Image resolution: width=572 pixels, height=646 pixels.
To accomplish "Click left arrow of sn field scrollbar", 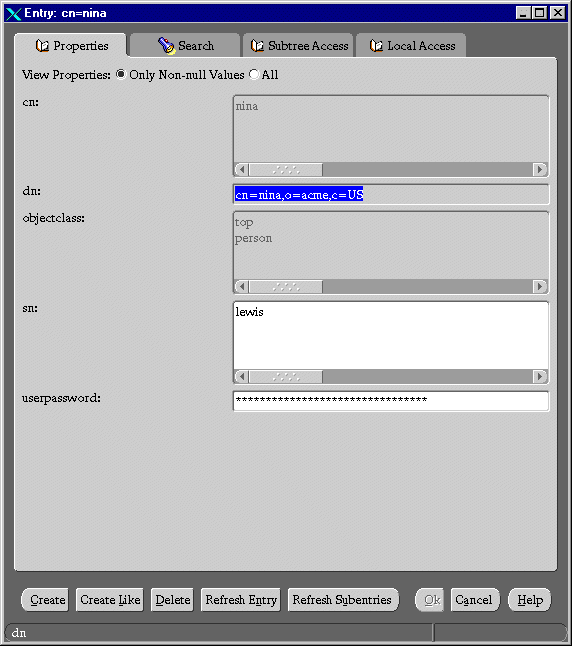I will pos(242,376).
